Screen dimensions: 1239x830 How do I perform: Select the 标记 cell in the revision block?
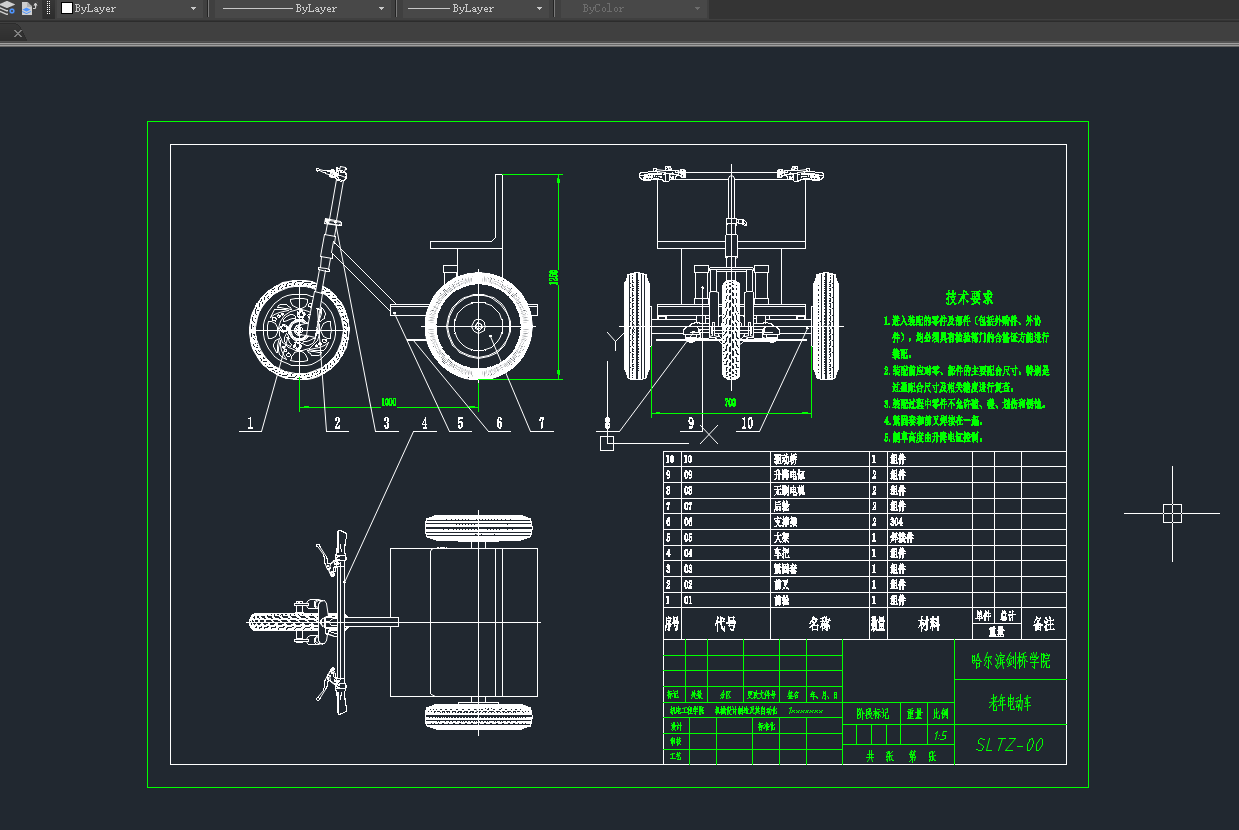[673, 694]
